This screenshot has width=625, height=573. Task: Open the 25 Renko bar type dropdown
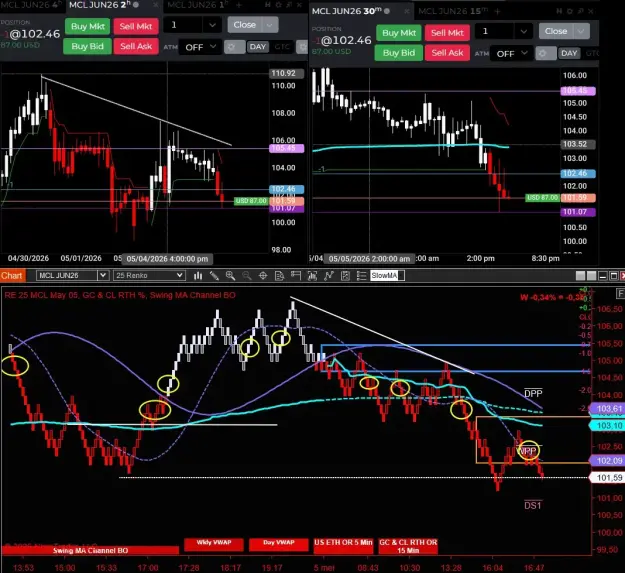(x=149, y=275)
